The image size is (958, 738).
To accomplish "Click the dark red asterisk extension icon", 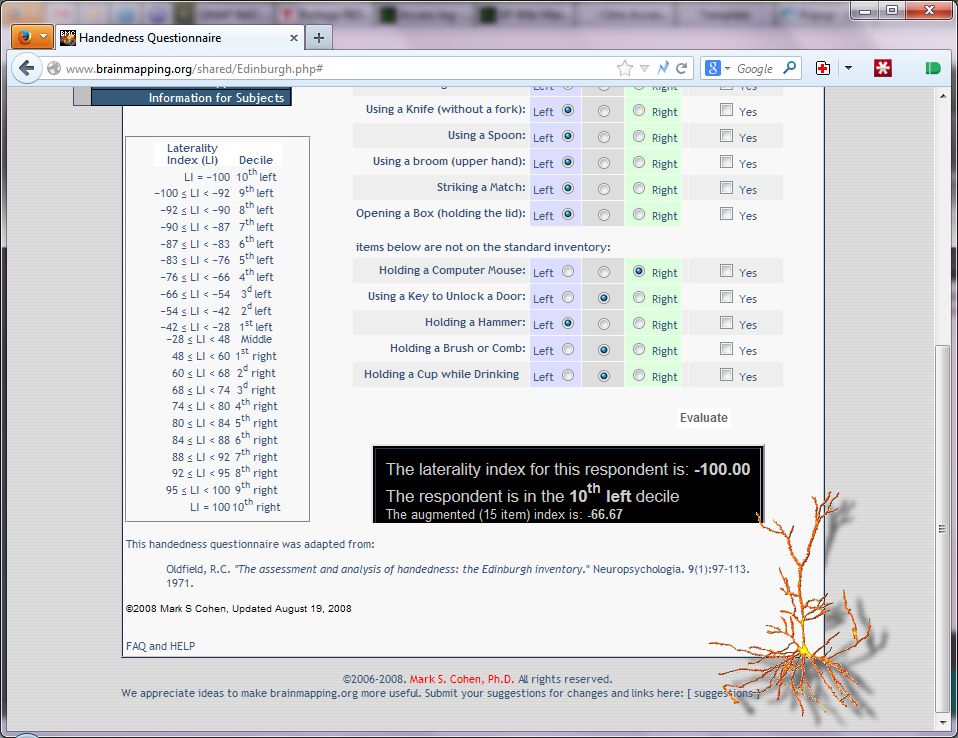I will pyautogui.click(x=883, y=69).
